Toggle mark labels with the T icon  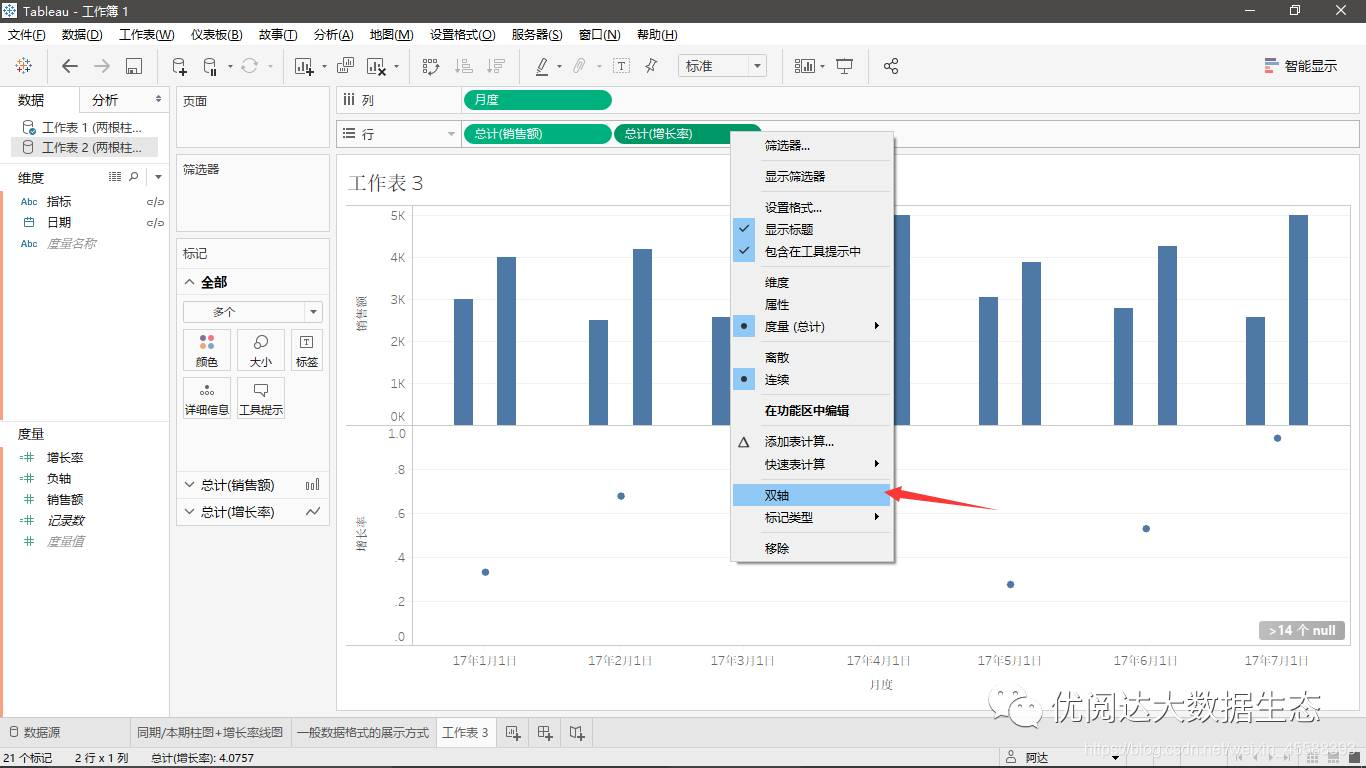[x=621, y=66]
